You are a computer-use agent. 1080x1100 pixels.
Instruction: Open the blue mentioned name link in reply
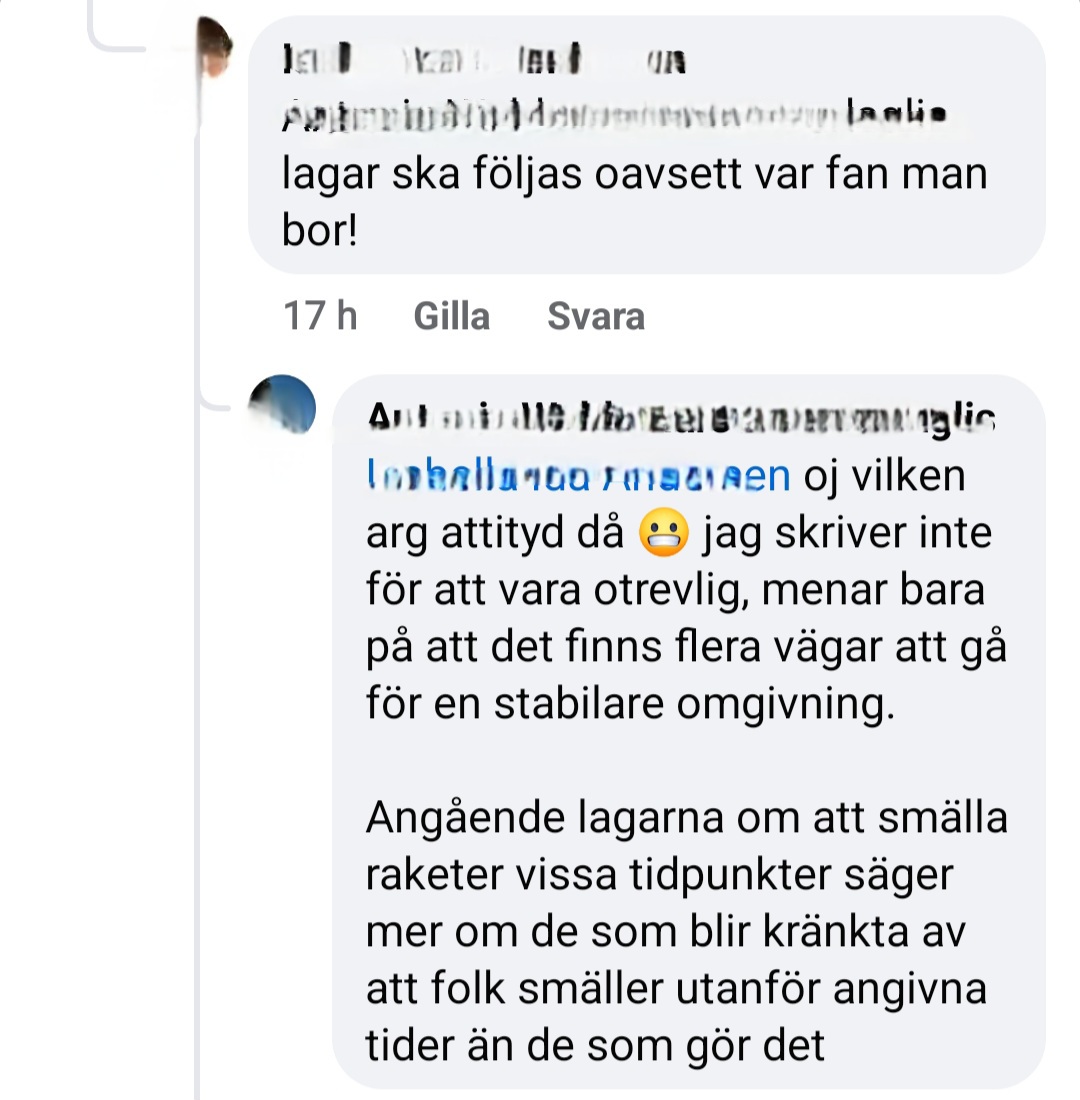point(578,476)
